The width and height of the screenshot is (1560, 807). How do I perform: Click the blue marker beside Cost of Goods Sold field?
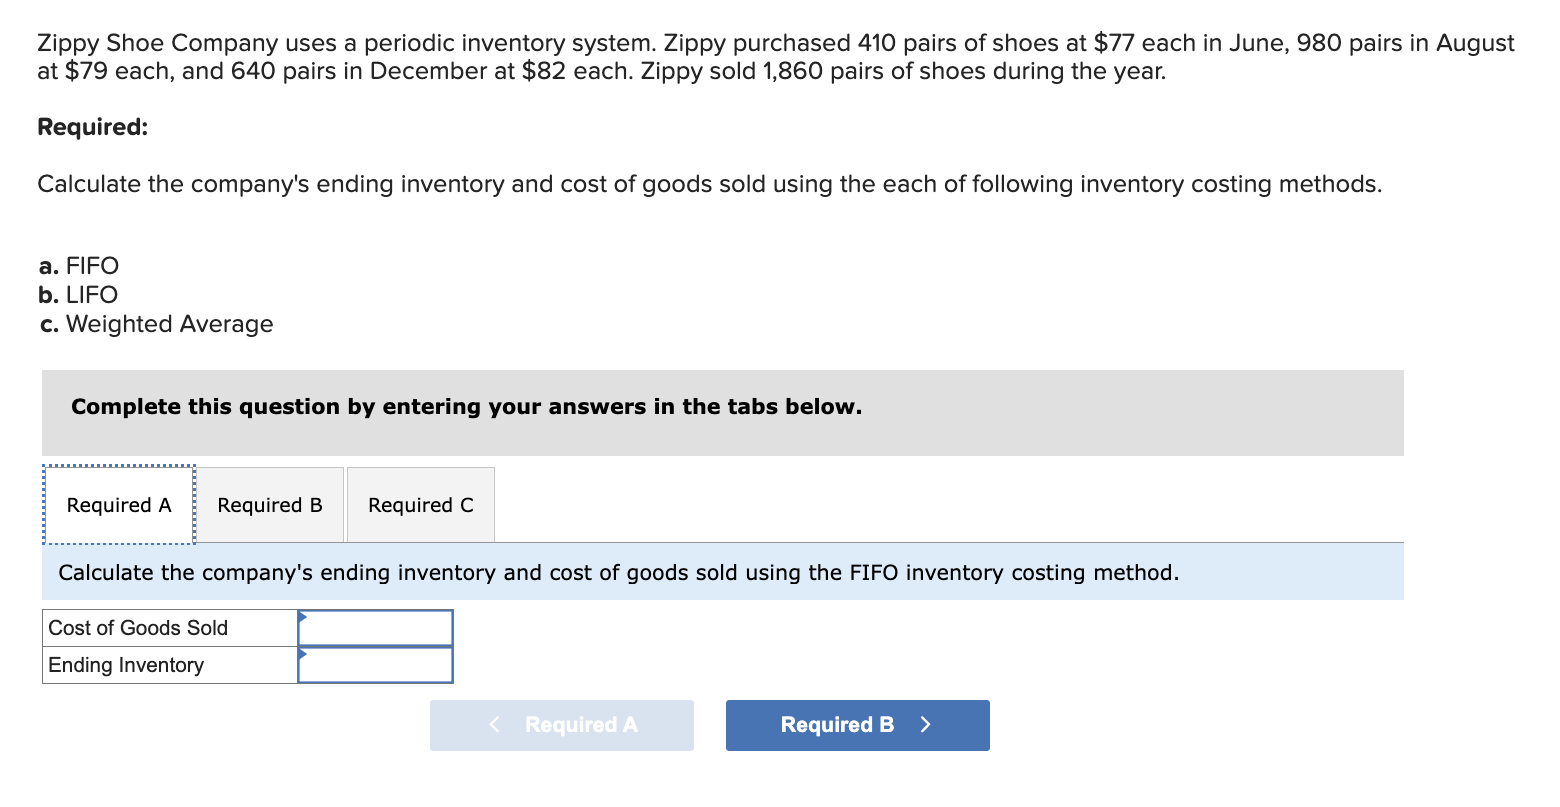[302, 619]
